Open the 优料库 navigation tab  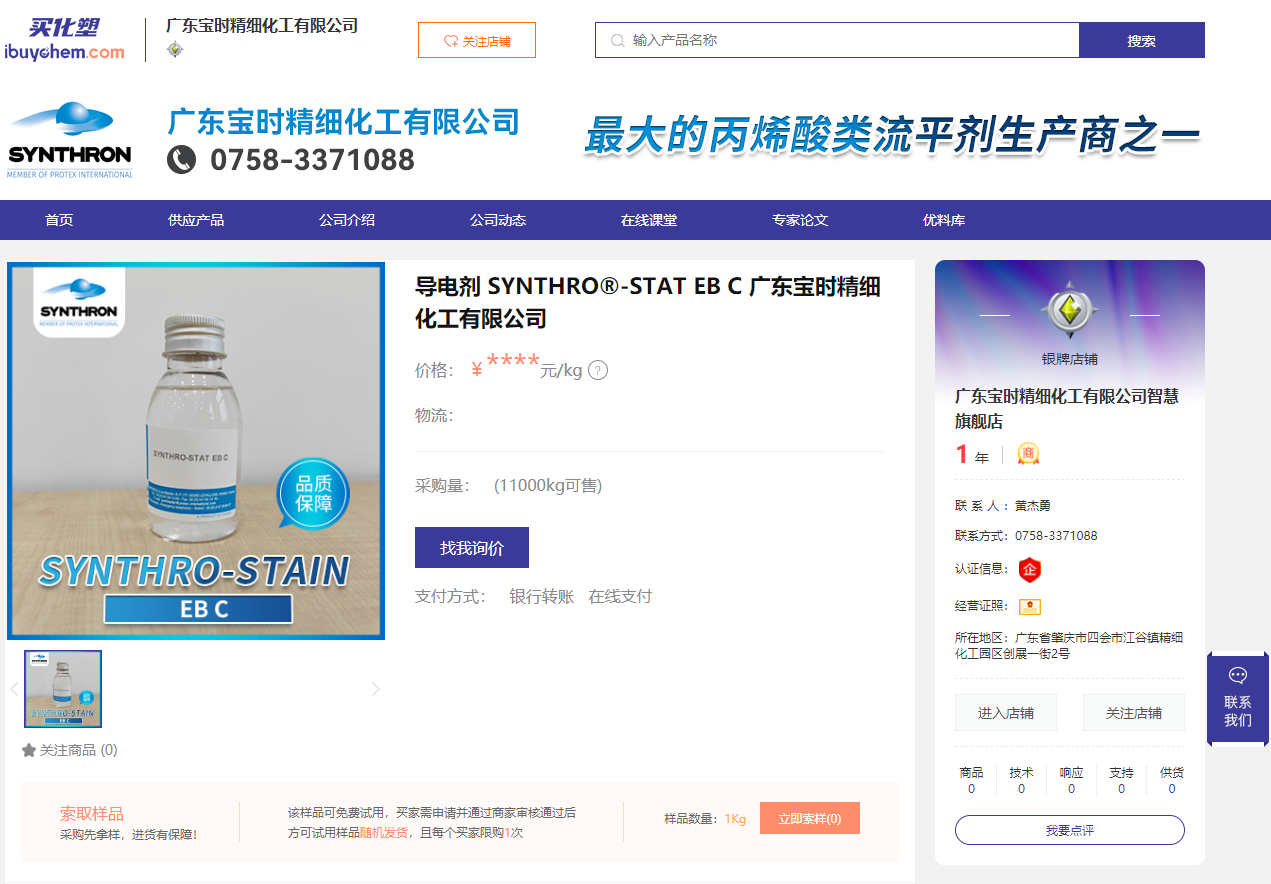(x=944, y=220)
